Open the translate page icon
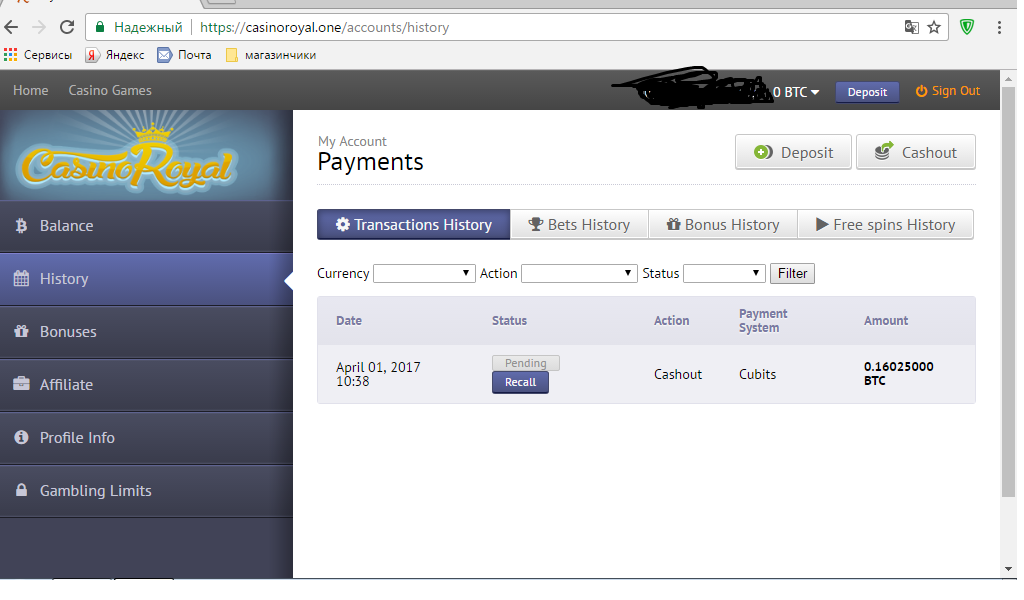Image resolution: width=1024 pixels, height=600 pixels. coord(912,27)
